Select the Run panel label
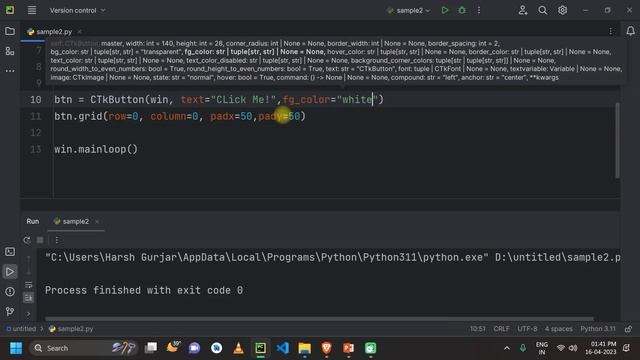Viewport: 640px width, 360px height. point(33,221)
